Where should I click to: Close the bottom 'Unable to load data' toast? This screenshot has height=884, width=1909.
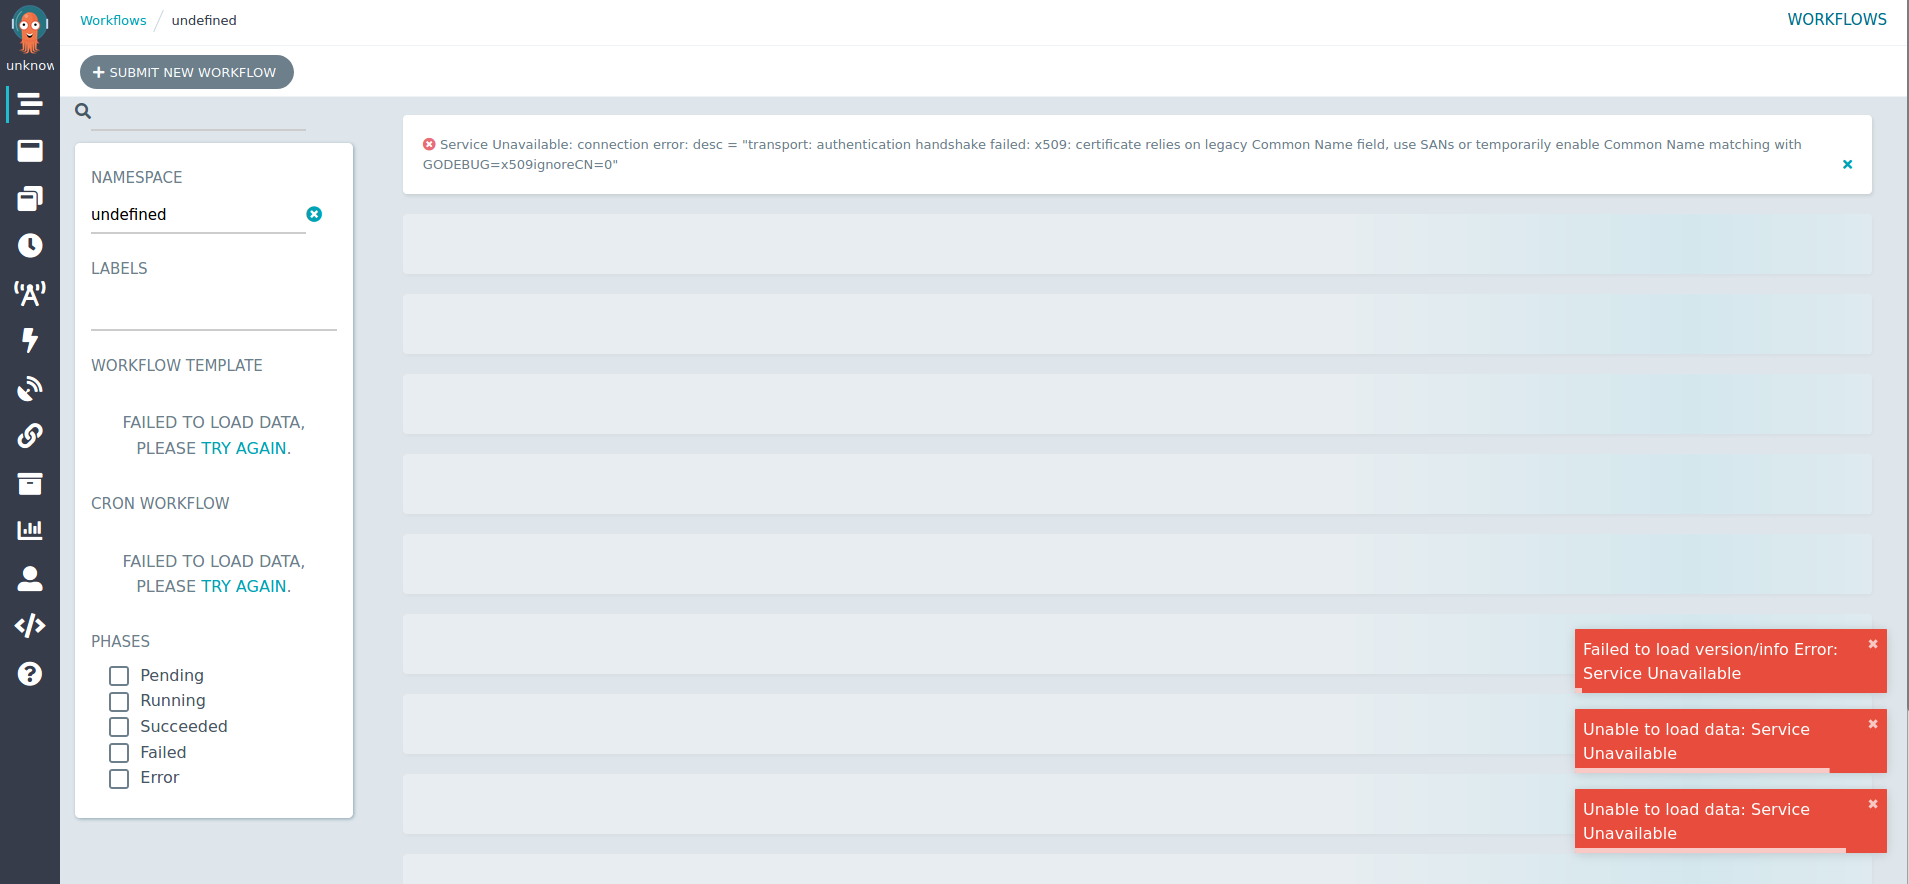point(1873,804)
